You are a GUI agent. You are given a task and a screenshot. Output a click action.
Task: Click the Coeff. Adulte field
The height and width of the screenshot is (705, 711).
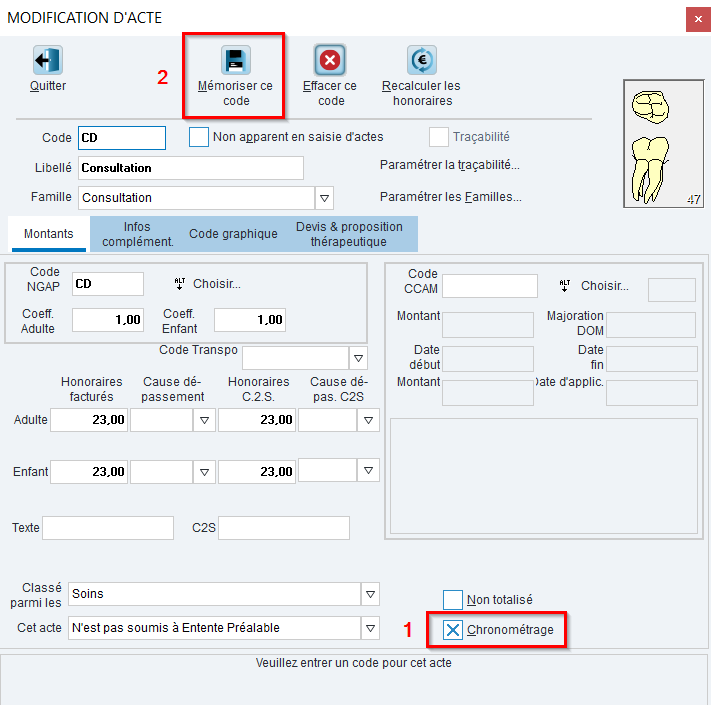pos(108,320)
